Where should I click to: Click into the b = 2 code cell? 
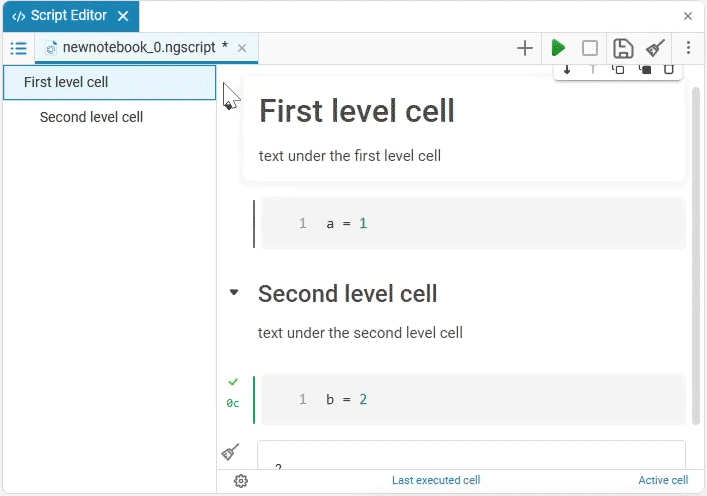473,399
